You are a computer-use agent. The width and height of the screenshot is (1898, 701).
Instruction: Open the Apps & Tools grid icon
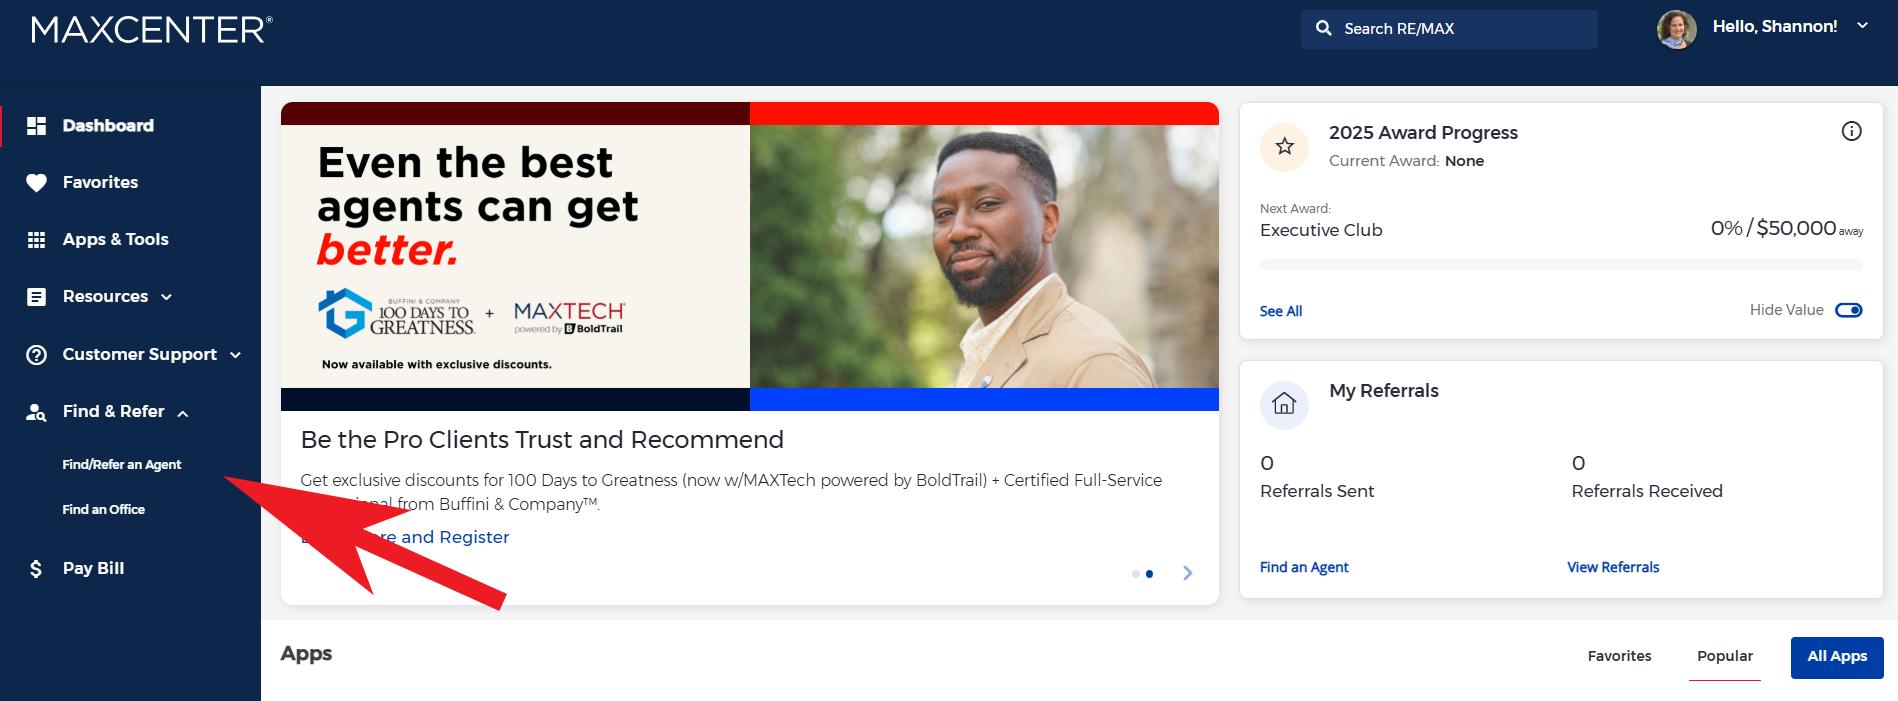(36, 240)
